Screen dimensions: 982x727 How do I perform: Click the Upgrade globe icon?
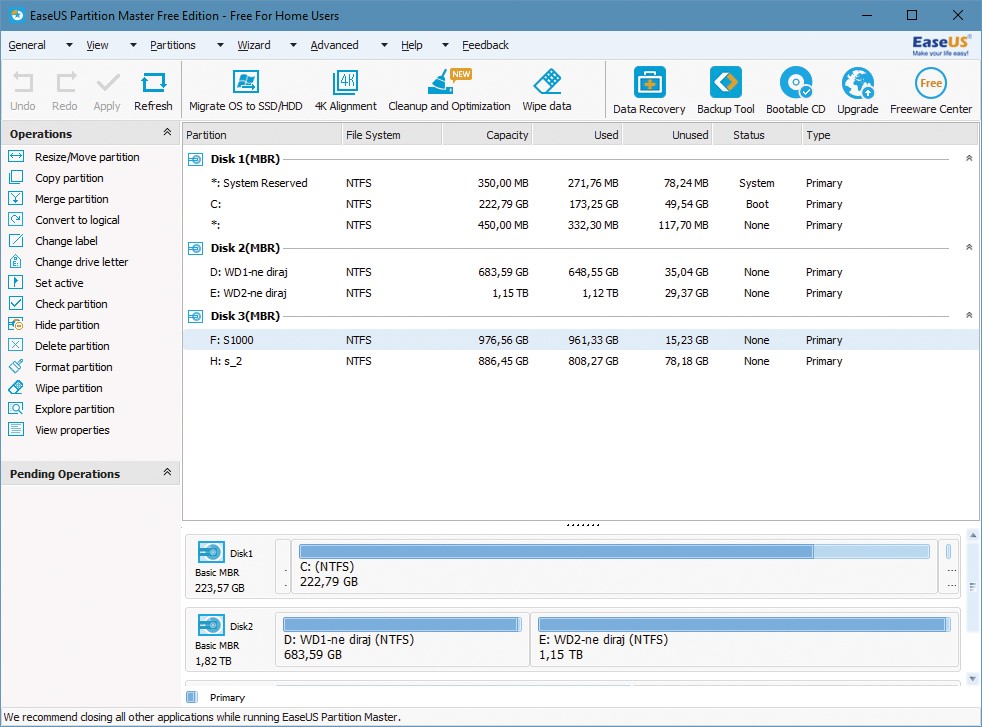click(858, 83)
